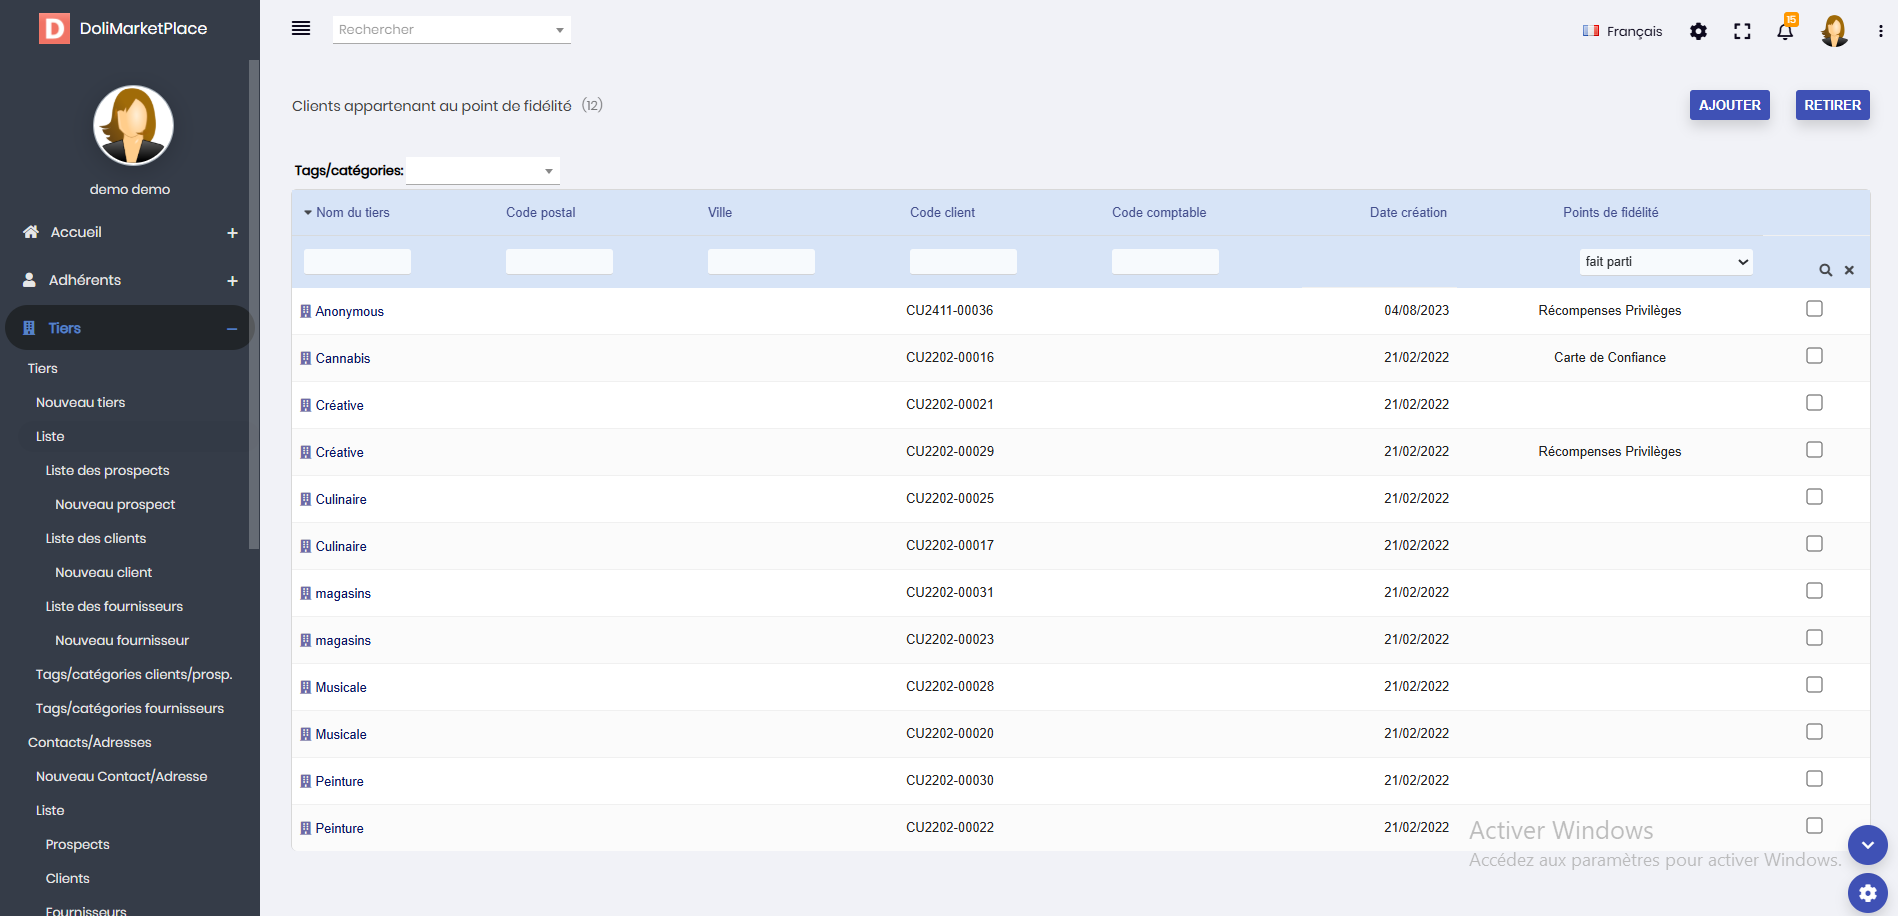
Task: Check the box for the Anonymous row
Action: [1814, 309]
